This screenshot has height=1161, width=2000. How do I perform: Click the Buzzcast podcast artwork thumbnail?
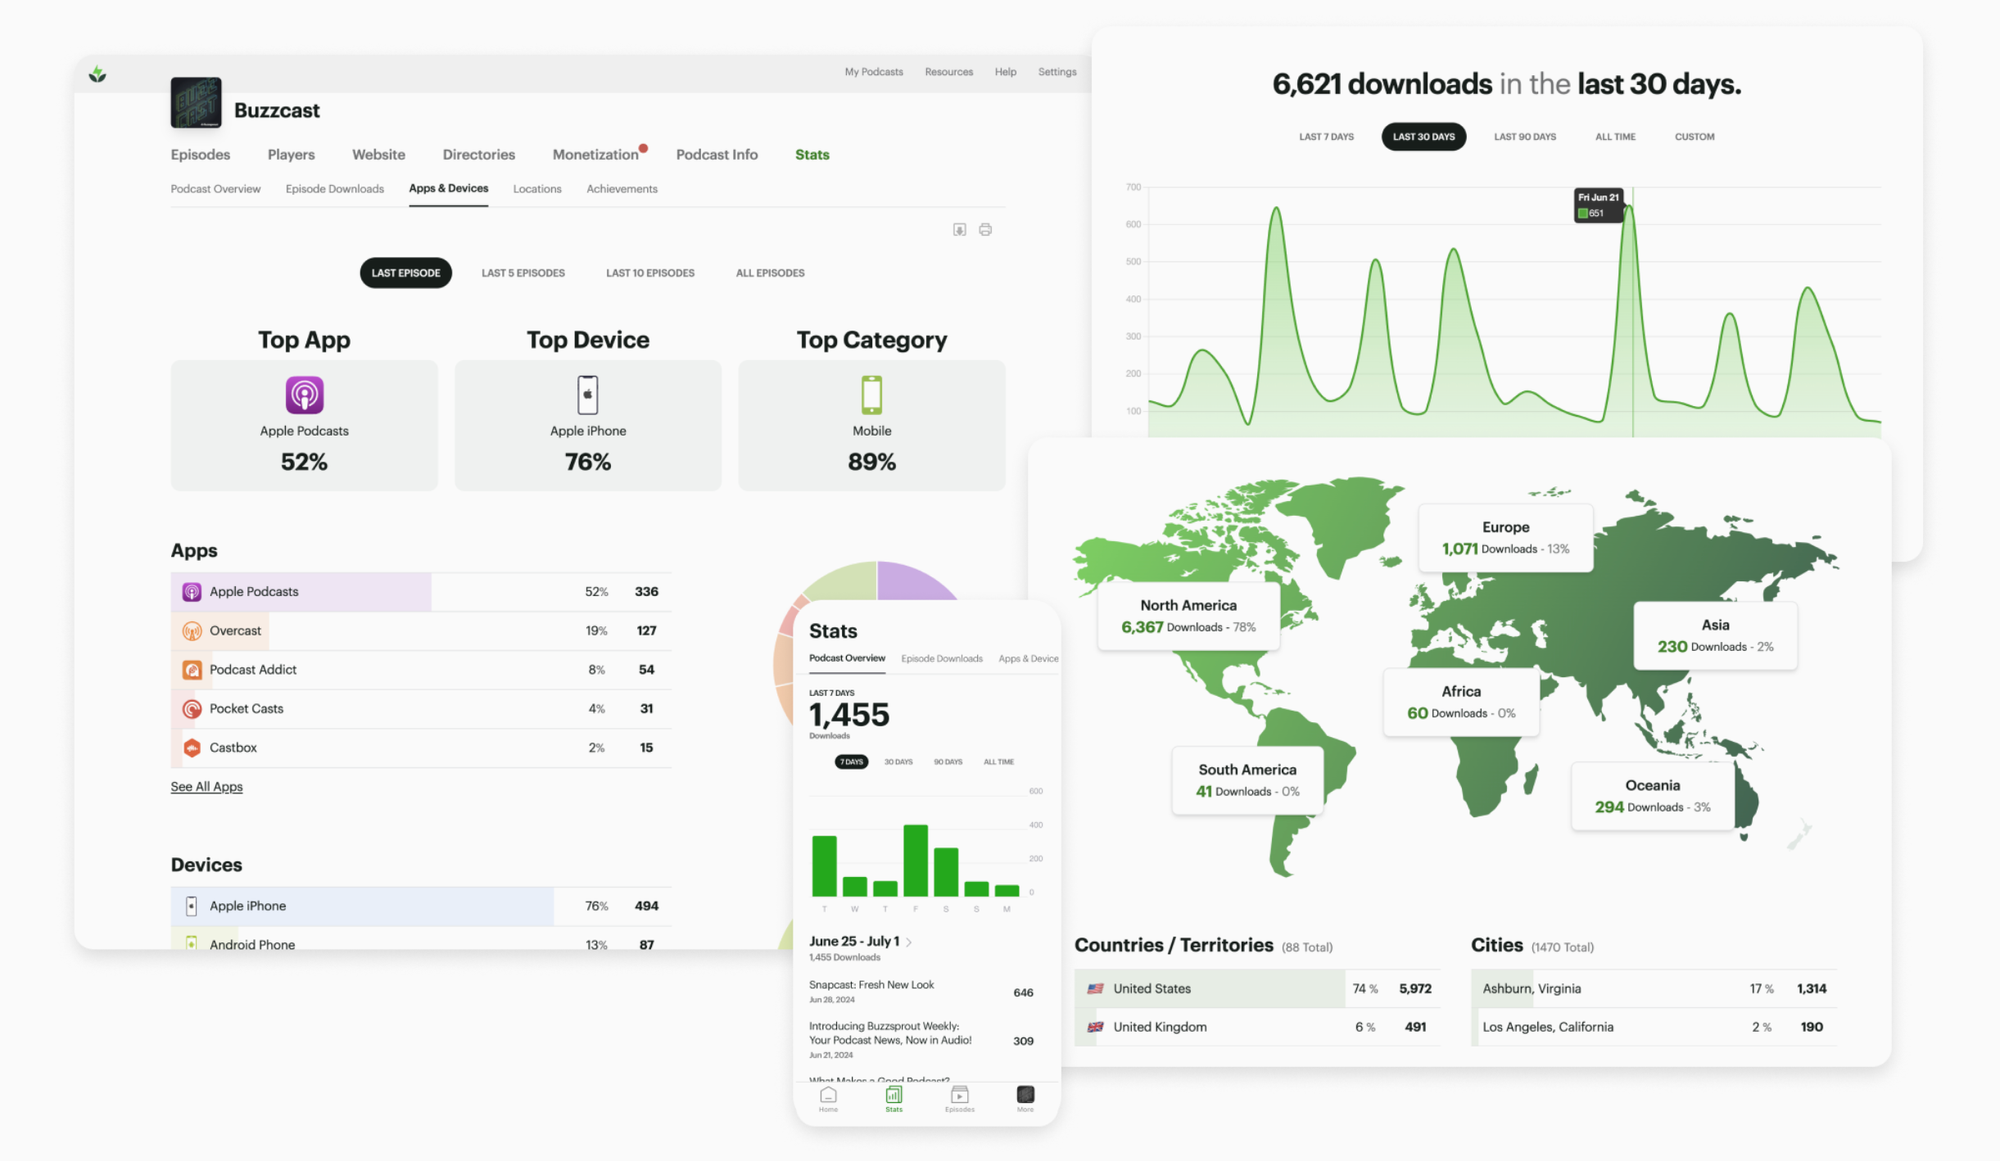(196, 102)
